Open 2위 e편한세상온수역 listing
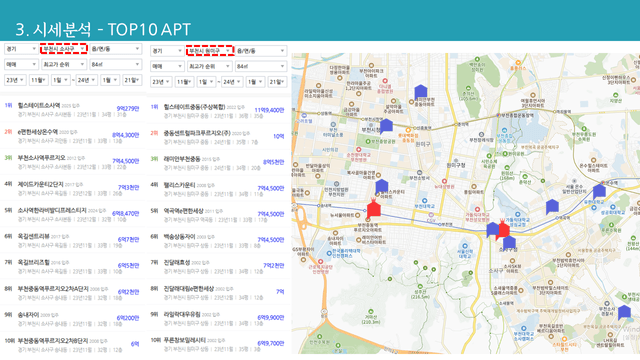The image size is (640, 360). (72, 136)
